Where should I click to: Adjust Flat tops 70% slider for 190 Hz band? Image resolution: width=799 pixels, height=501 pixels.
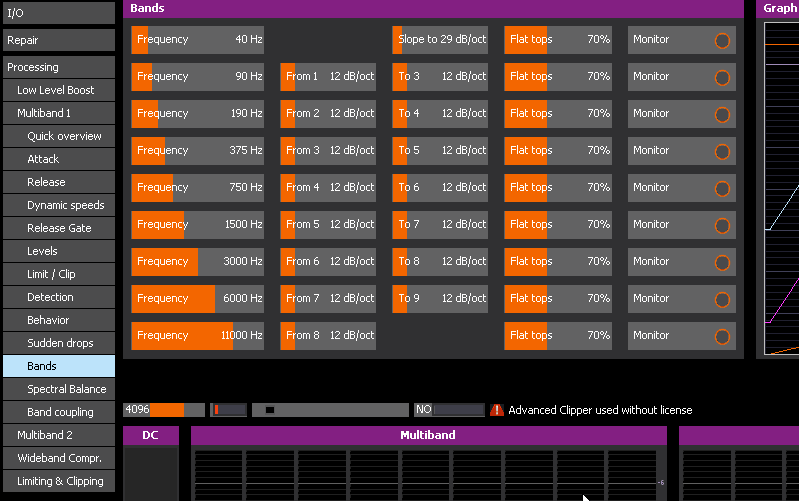(x=557, y=113)
